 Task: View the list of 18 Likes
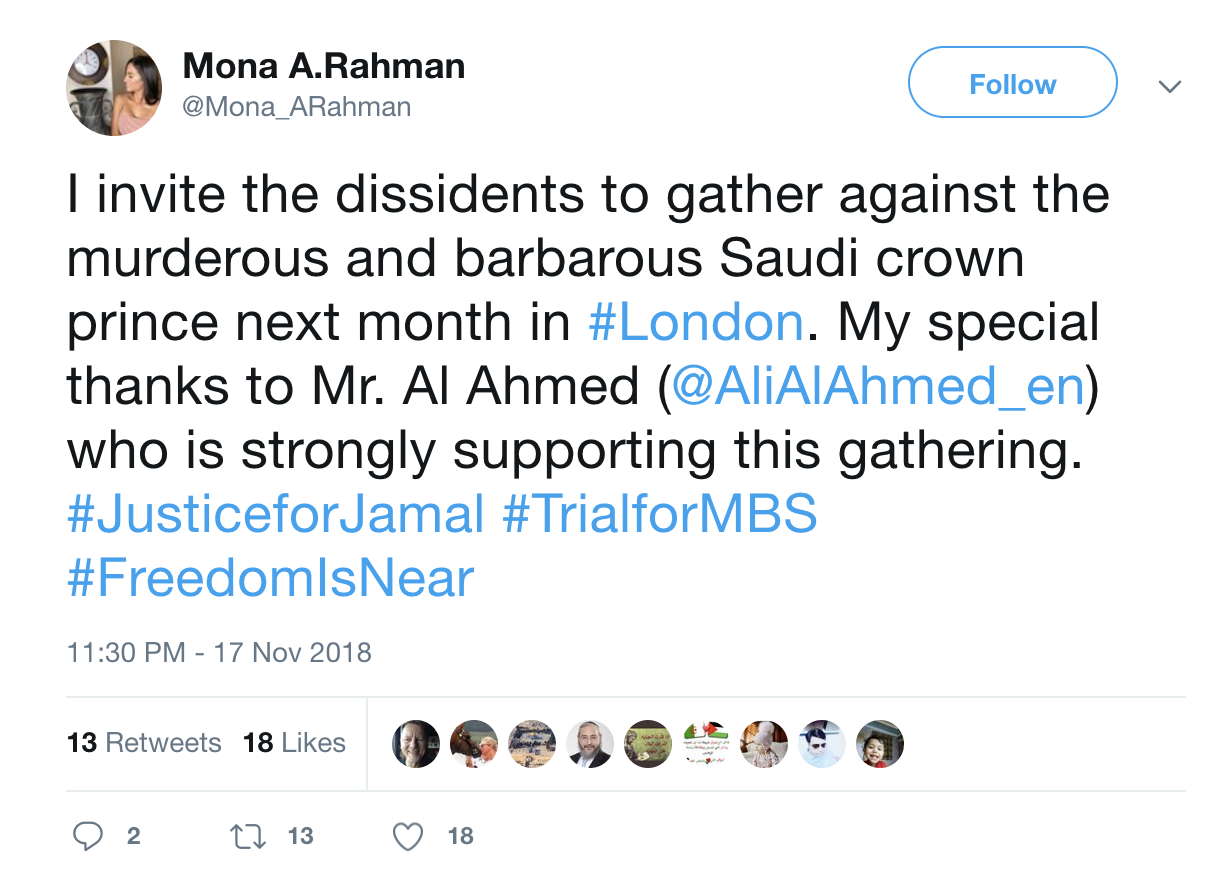click(x=294, y=743)
